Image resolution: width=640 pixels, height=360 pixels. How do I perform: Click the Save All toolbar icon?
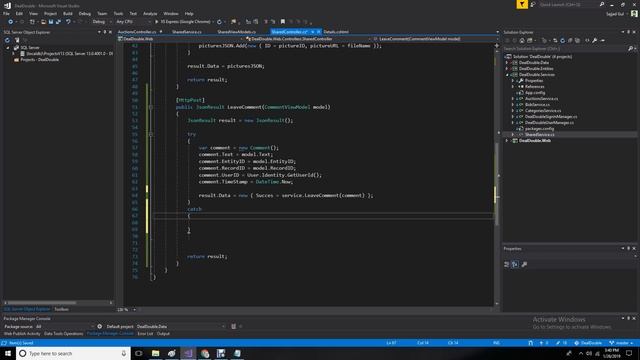click(58, 22)
